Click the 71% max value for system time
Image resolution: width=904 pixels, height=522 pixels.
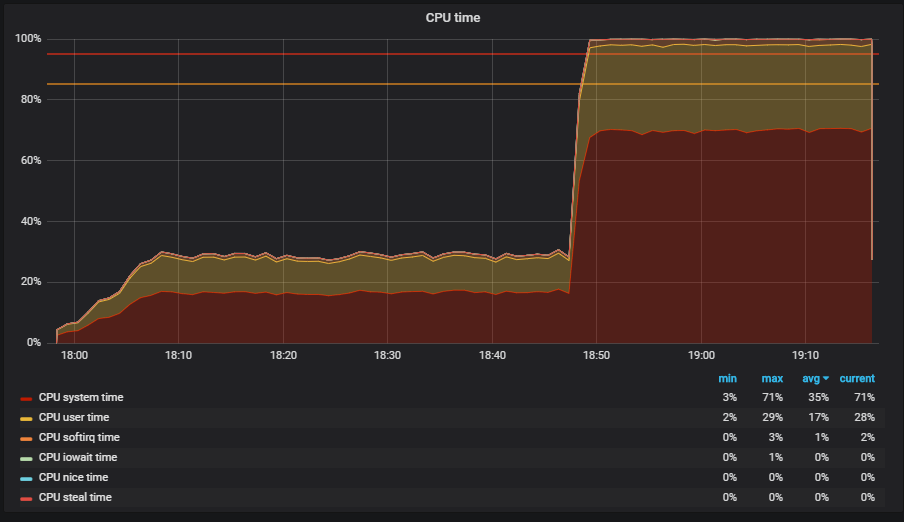tap(772, 397)
